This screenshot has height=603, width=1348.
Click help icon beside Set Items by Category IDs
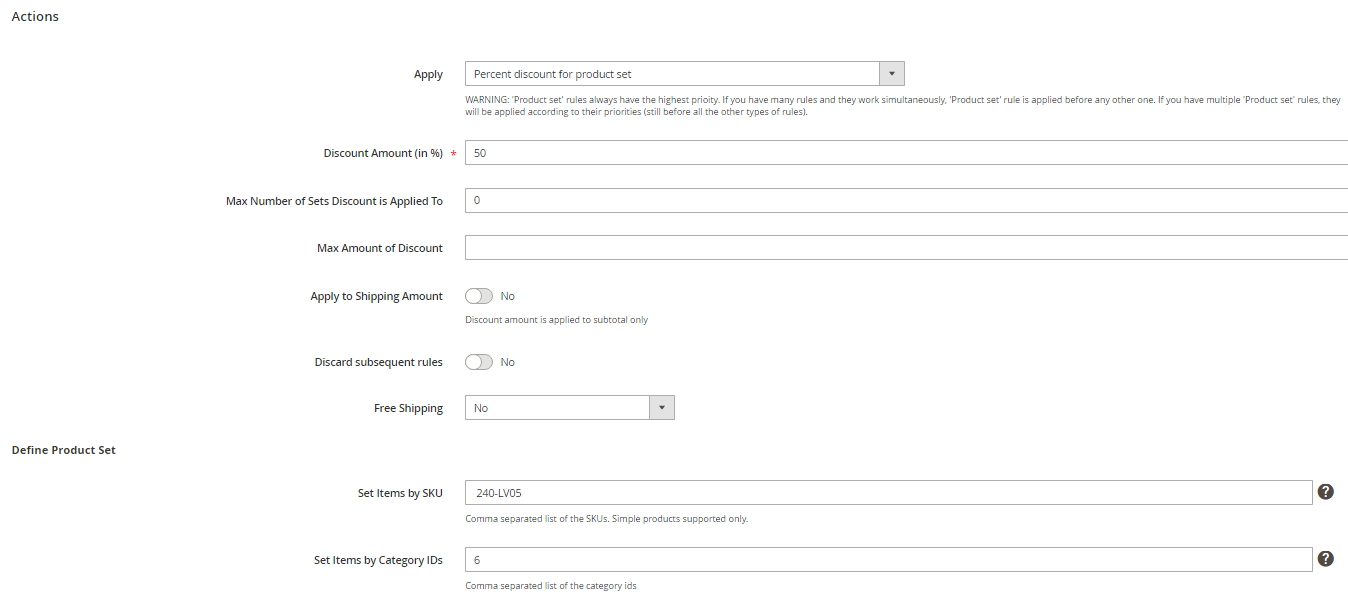[x=1325, y=559]
